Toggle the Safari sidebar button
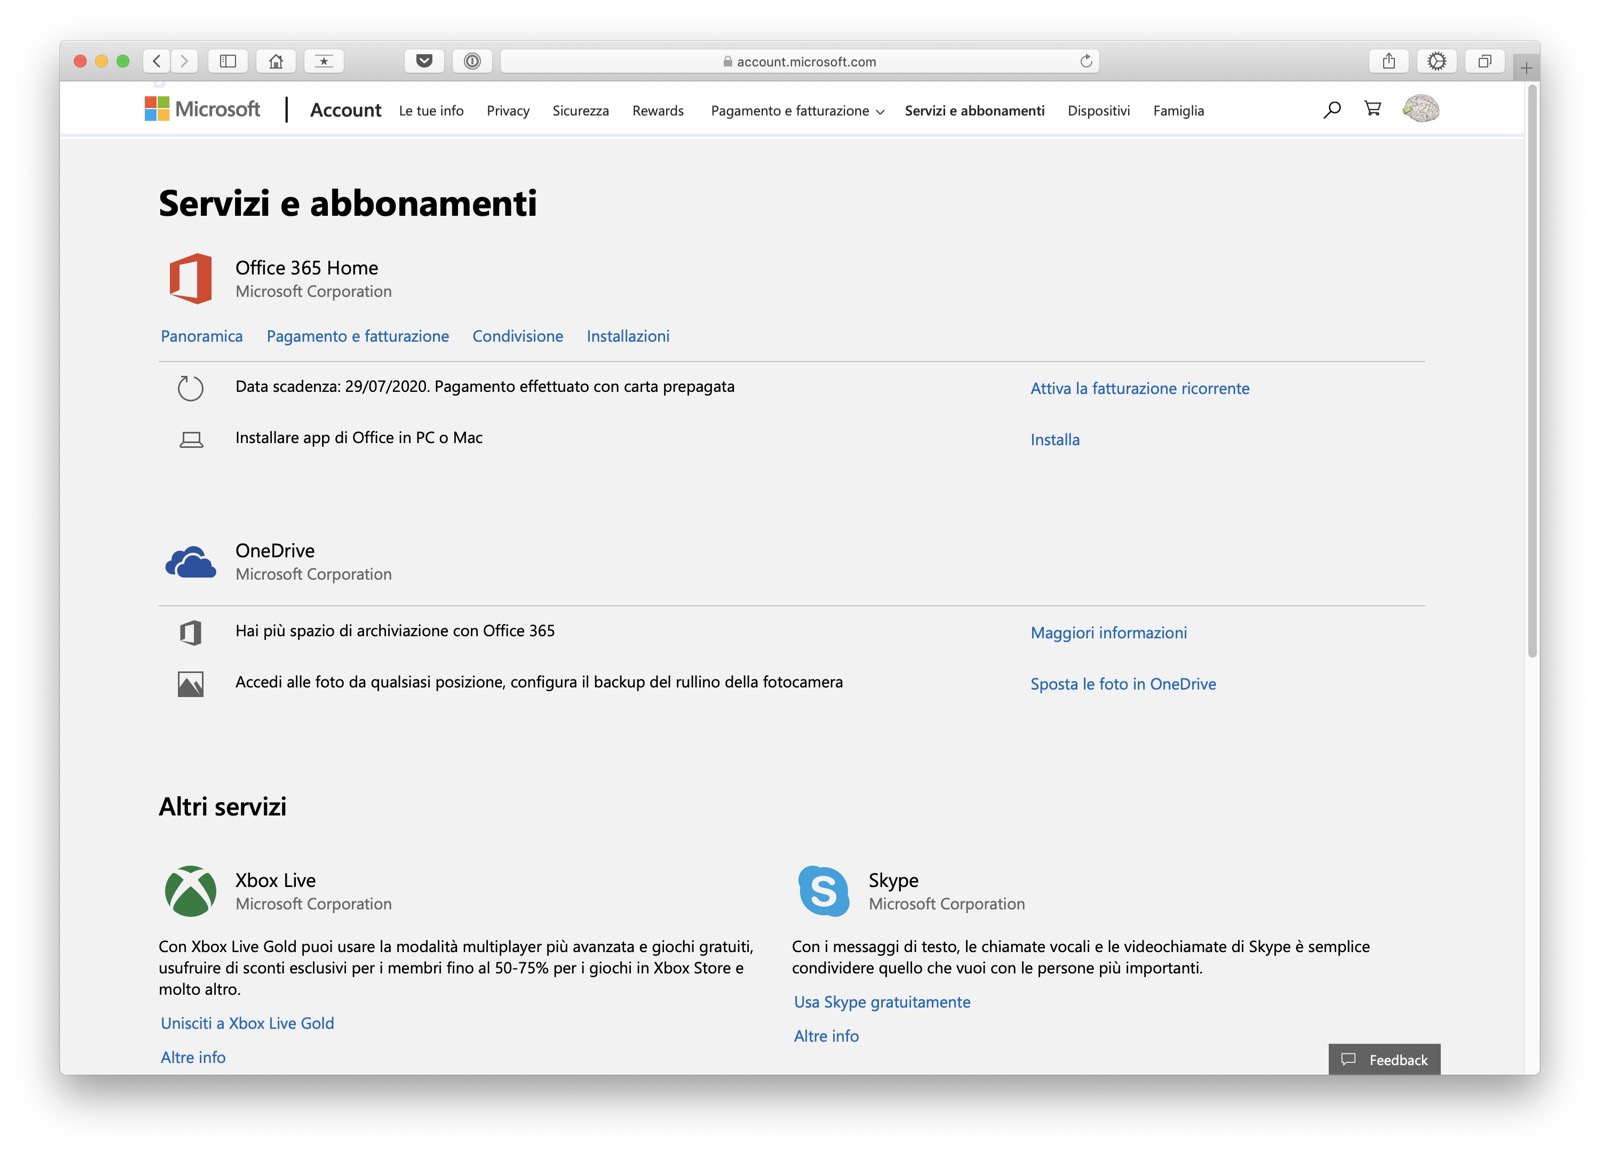Viewport: 1600px width, 1154px height. click(x=228, y=61)
